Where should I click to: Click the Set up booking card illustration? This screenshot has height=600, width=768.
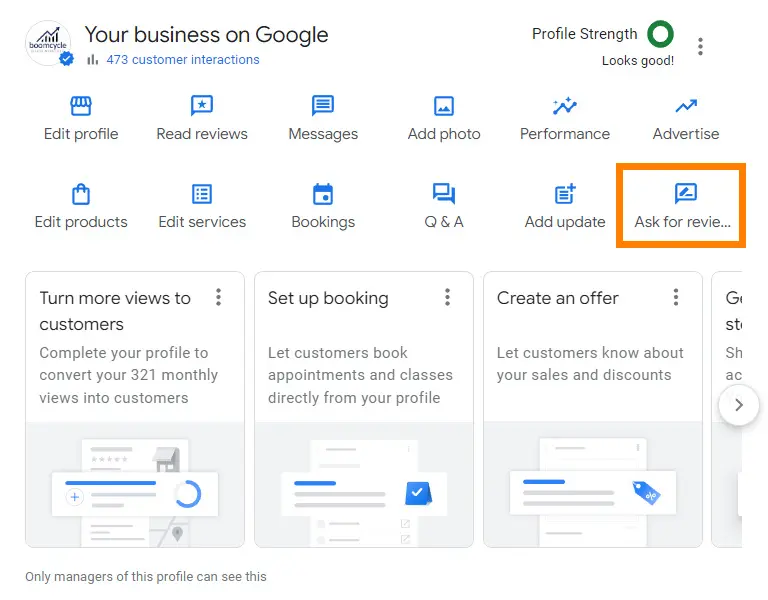pyautogui.click(x=364, y=485)
